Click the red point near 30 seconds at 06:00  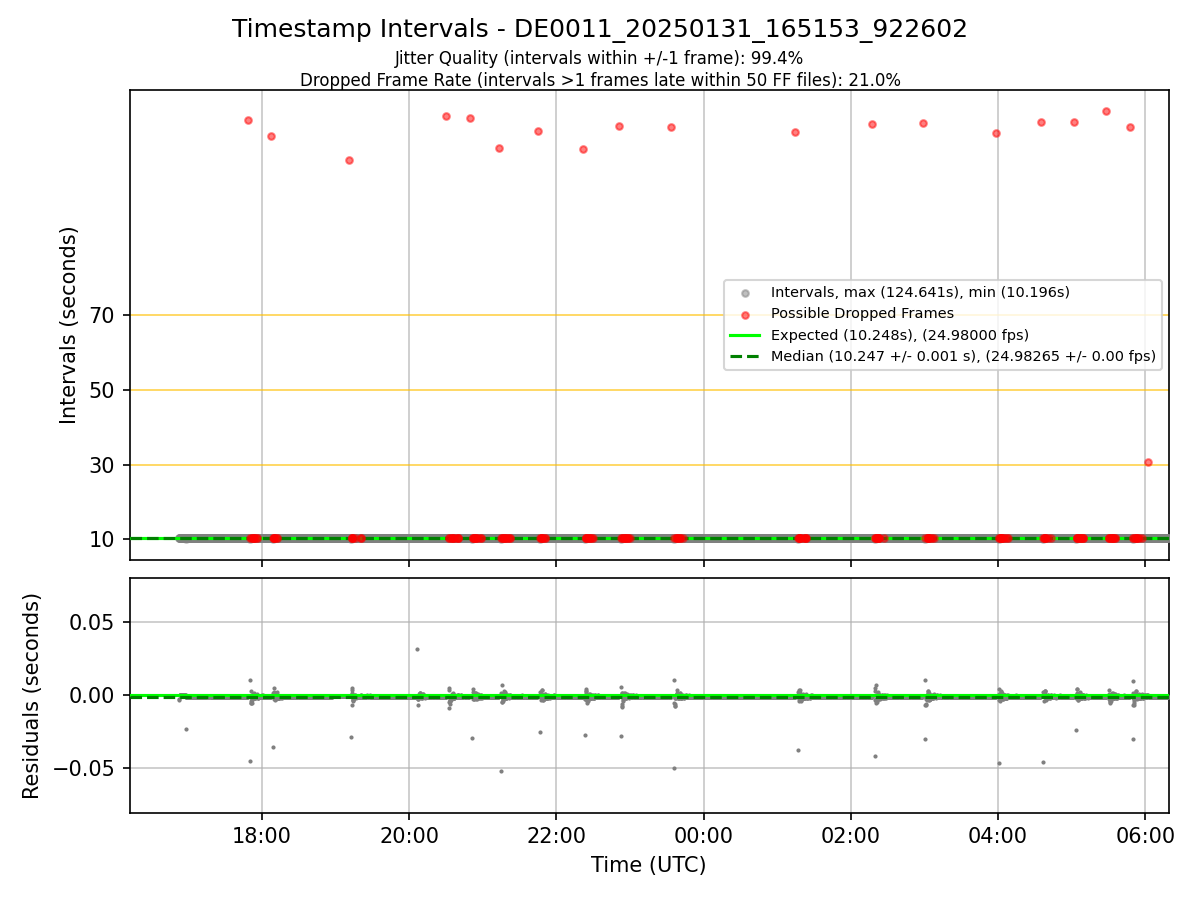pyautogui.click(x=1148, y=462)
